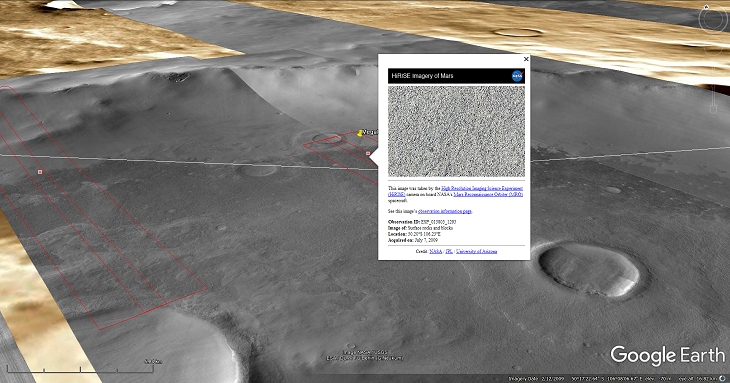Screen dimensions: 730x383
Task: Click the compass north marker
Action: (x=706, y=7)
